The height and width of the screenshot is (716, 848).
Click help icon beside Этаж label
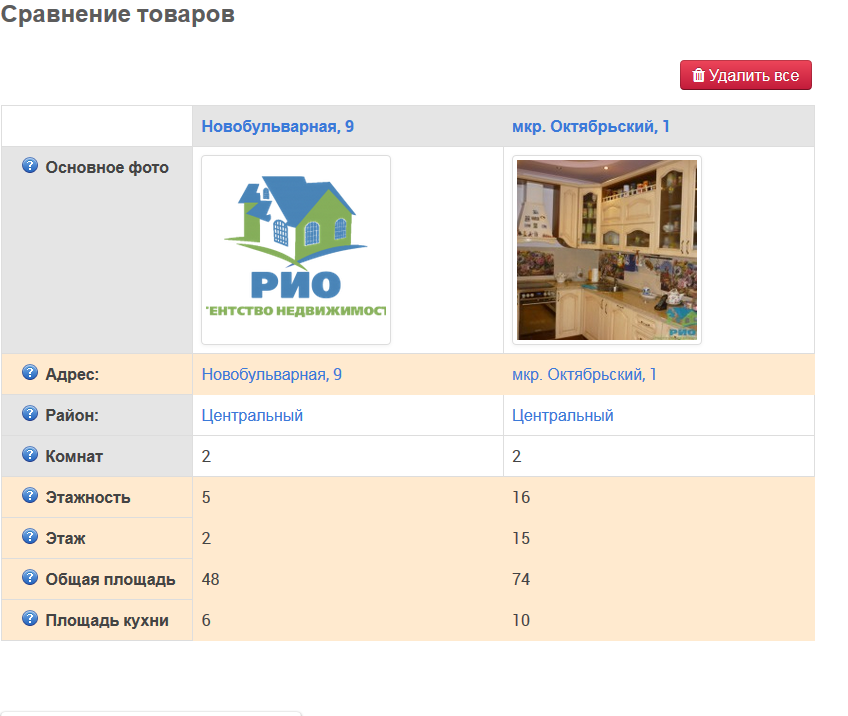(x=30, y=538)
